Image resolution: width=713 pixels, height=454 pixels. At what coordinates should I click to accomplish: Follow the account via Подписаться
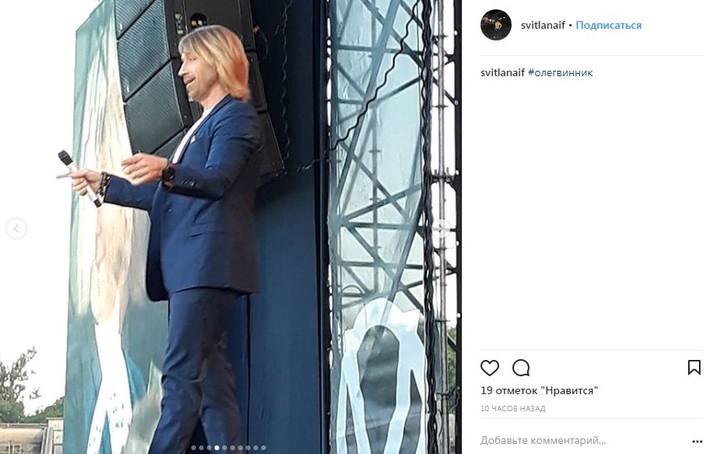click(608, 25)
